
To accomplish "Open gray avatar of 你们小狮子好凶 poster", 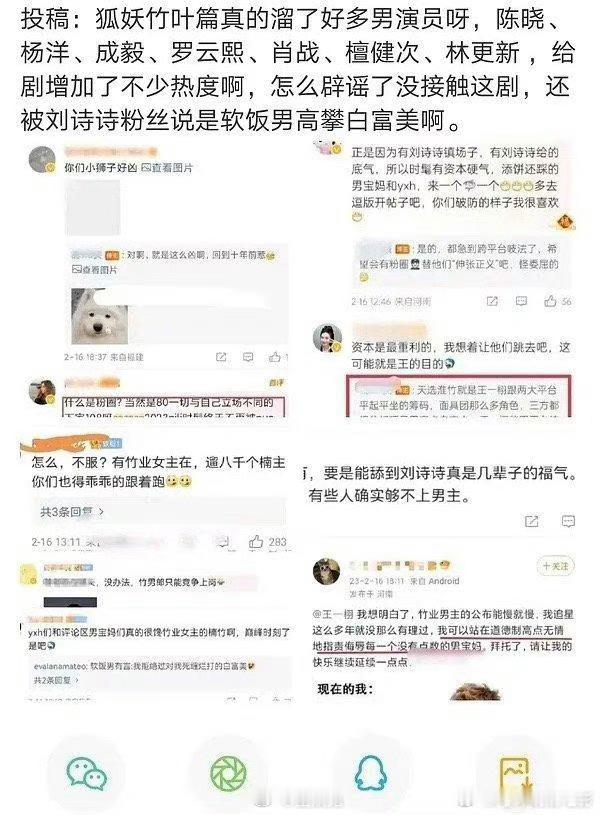I will click(42, 159).
